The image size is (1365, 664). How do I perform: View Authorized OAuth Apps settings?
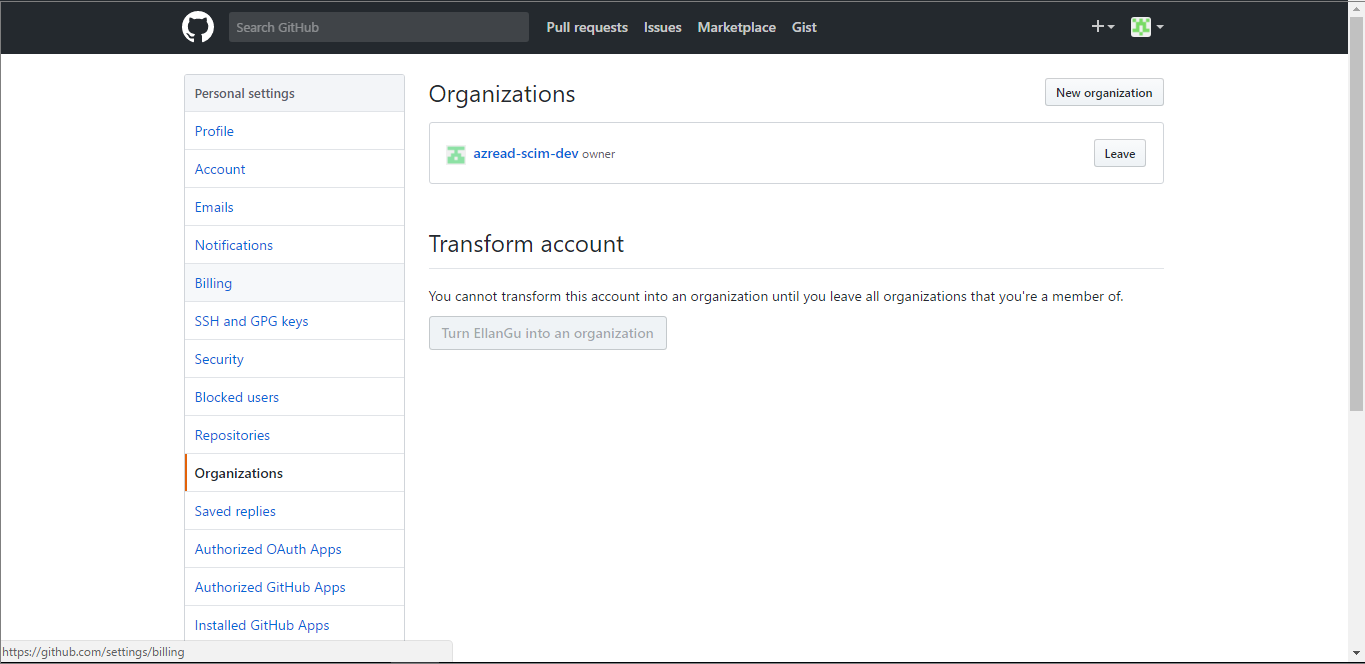[267, 549]
